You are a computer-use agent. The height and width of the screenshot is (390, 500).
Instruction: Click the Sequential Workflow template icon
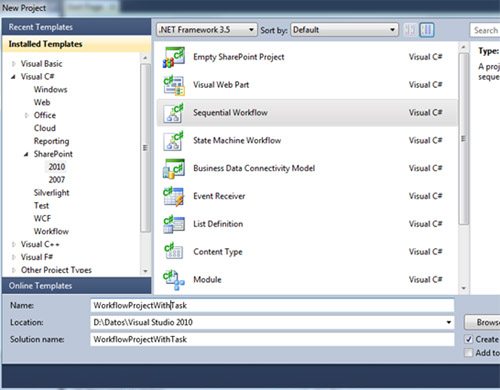(x=173, y=113)
